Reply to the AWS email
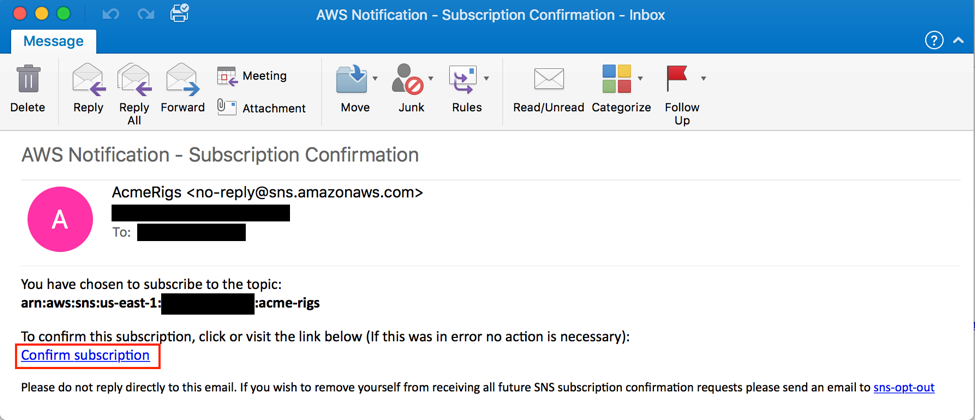975x420 pixels. pyautogui.click(x=88, y=80)
